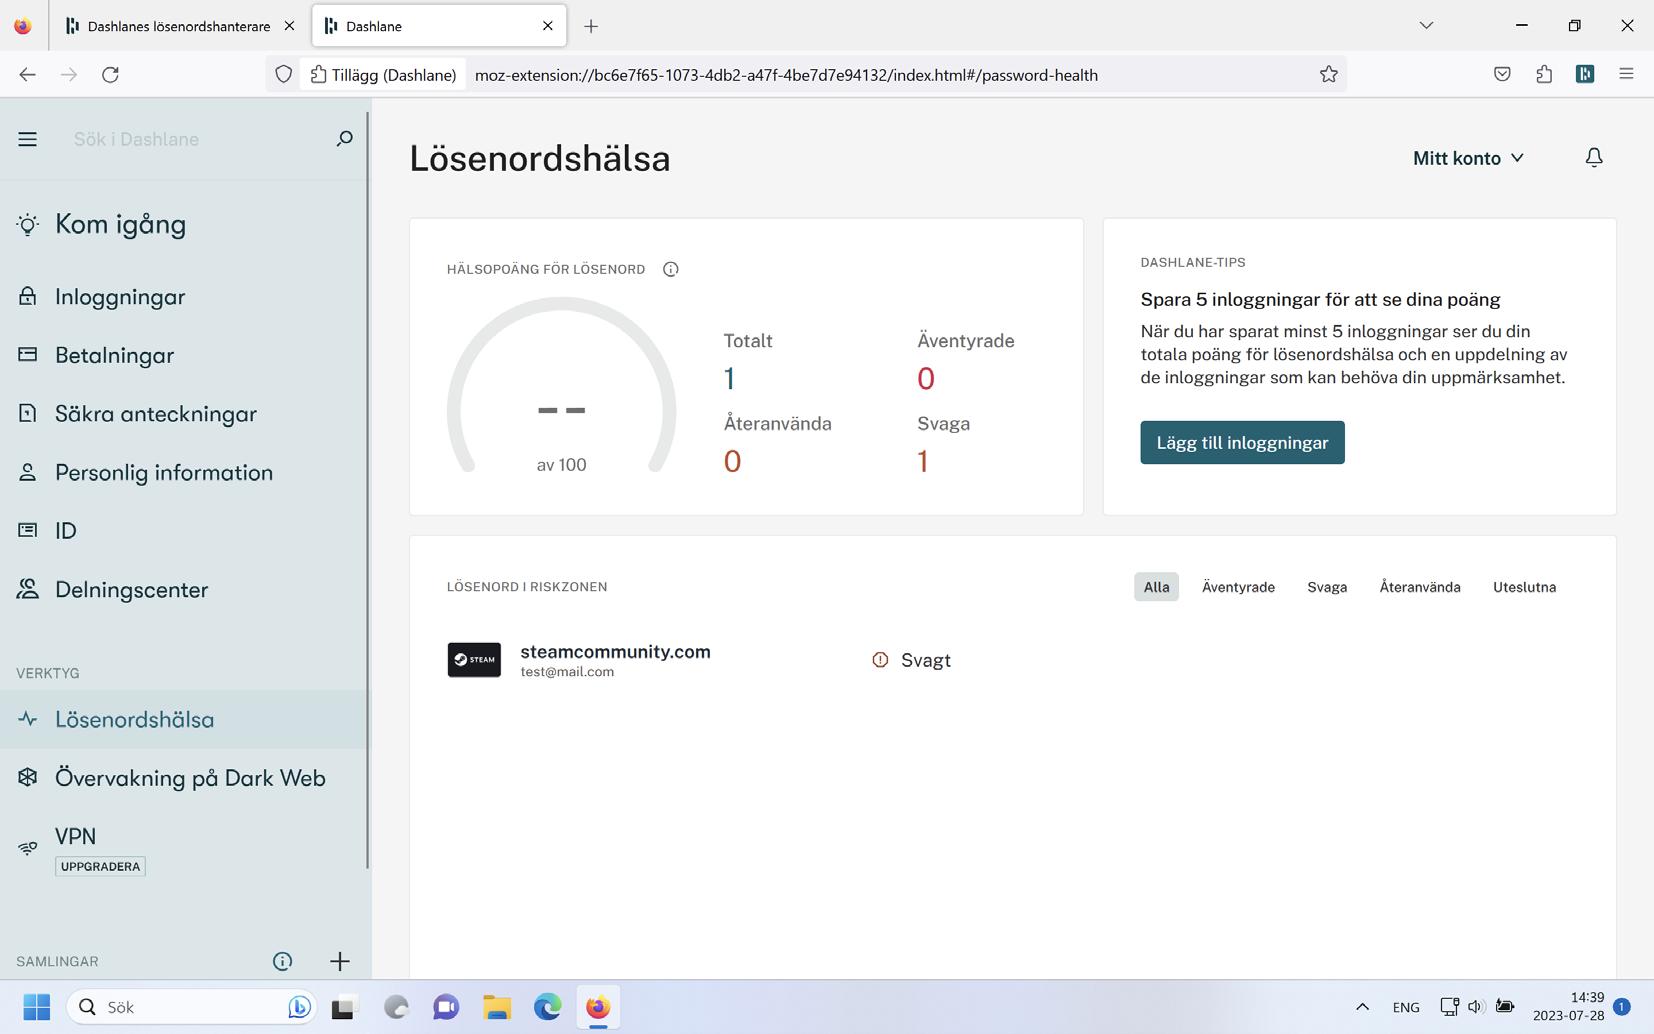This screenshot has height=1034, width=1654.
Task: Filter by Svaga passwords
Action: 1327,587
